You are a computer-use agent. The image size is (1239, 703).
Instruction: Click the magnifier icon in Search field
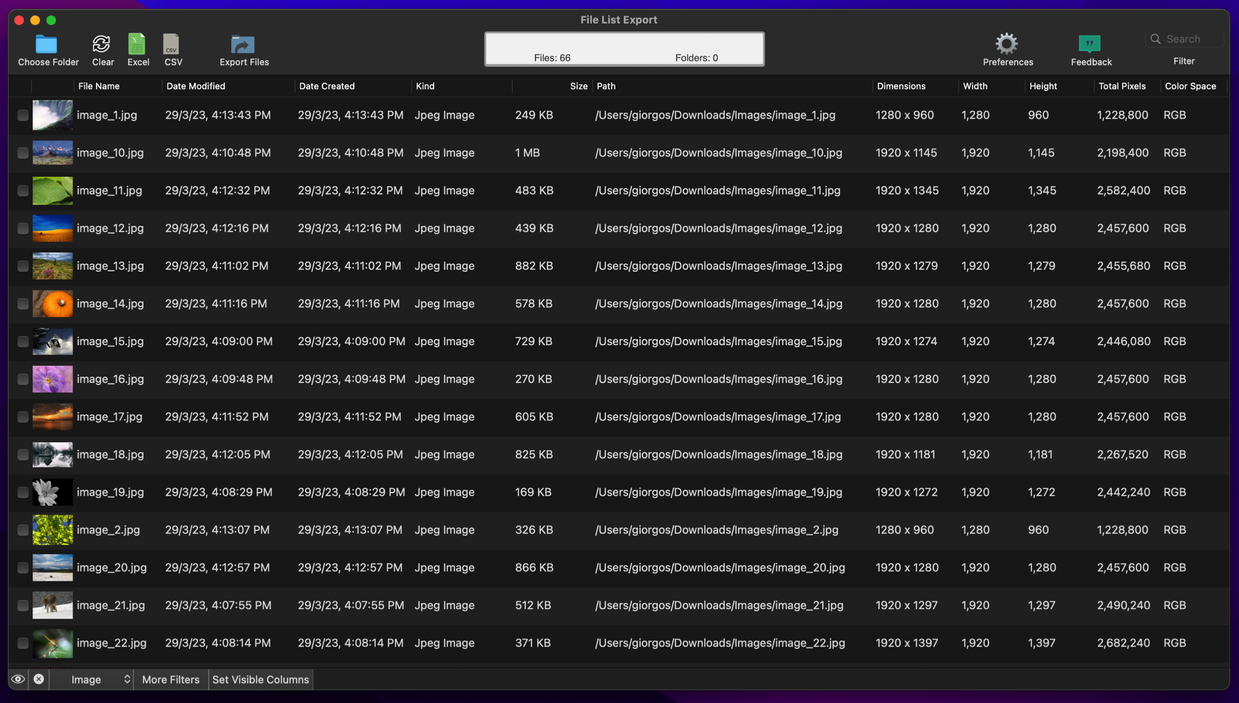click(x=1156, y=39)
